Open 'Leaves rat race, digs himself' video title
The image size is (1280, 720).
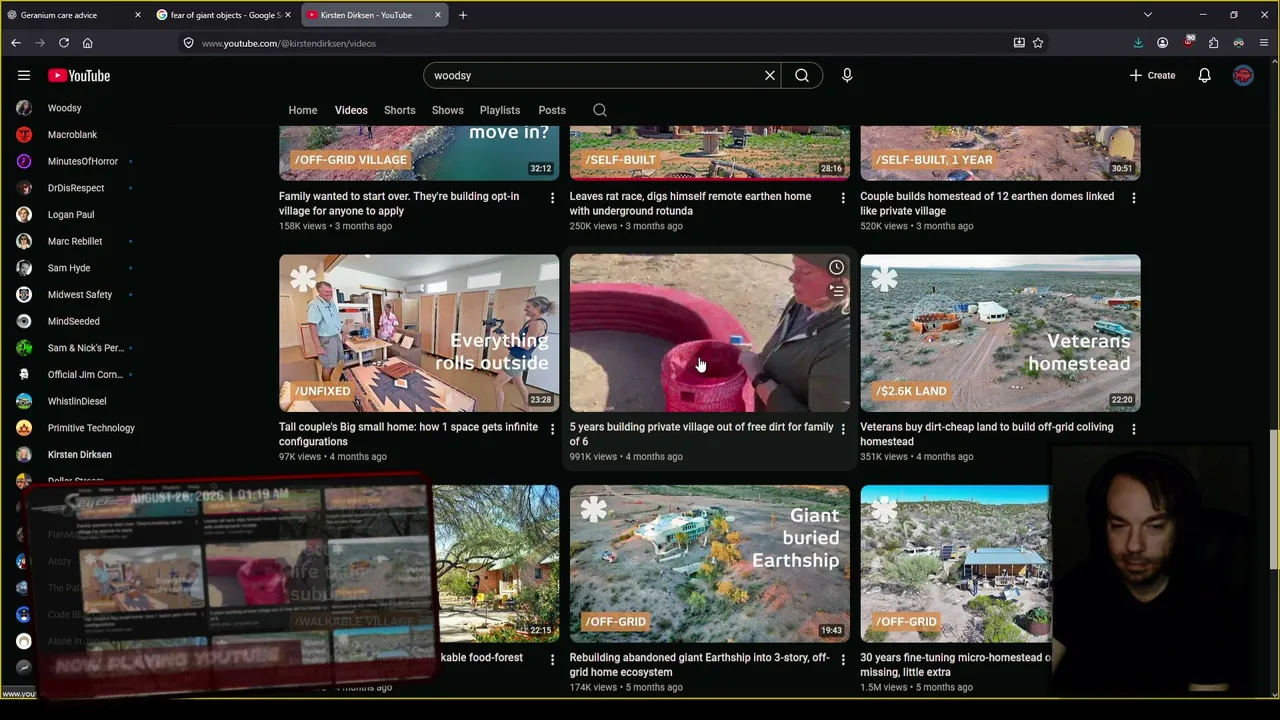pyautogui.click(x=690, y=203)
